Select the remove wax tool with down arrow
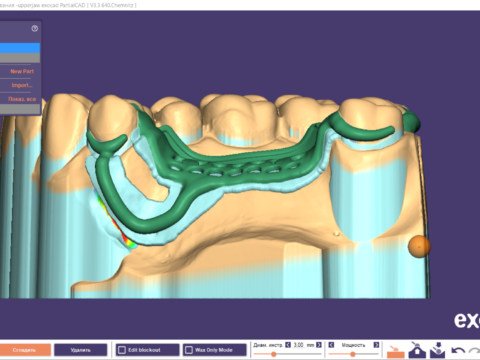This screenshot has width=480, height=360. click(438, 350)
